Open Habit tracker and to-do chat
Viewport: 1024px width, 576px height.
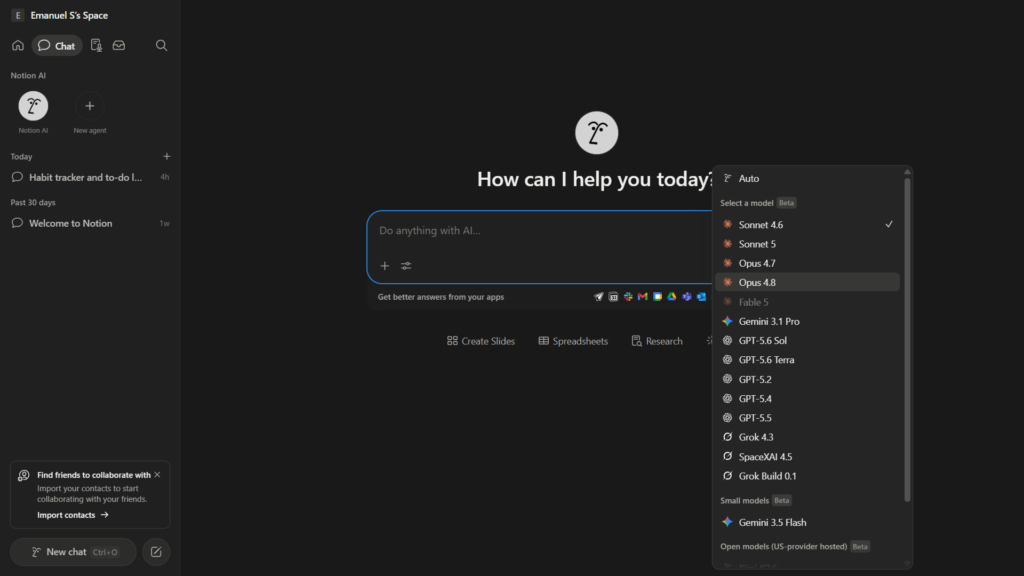90,177
